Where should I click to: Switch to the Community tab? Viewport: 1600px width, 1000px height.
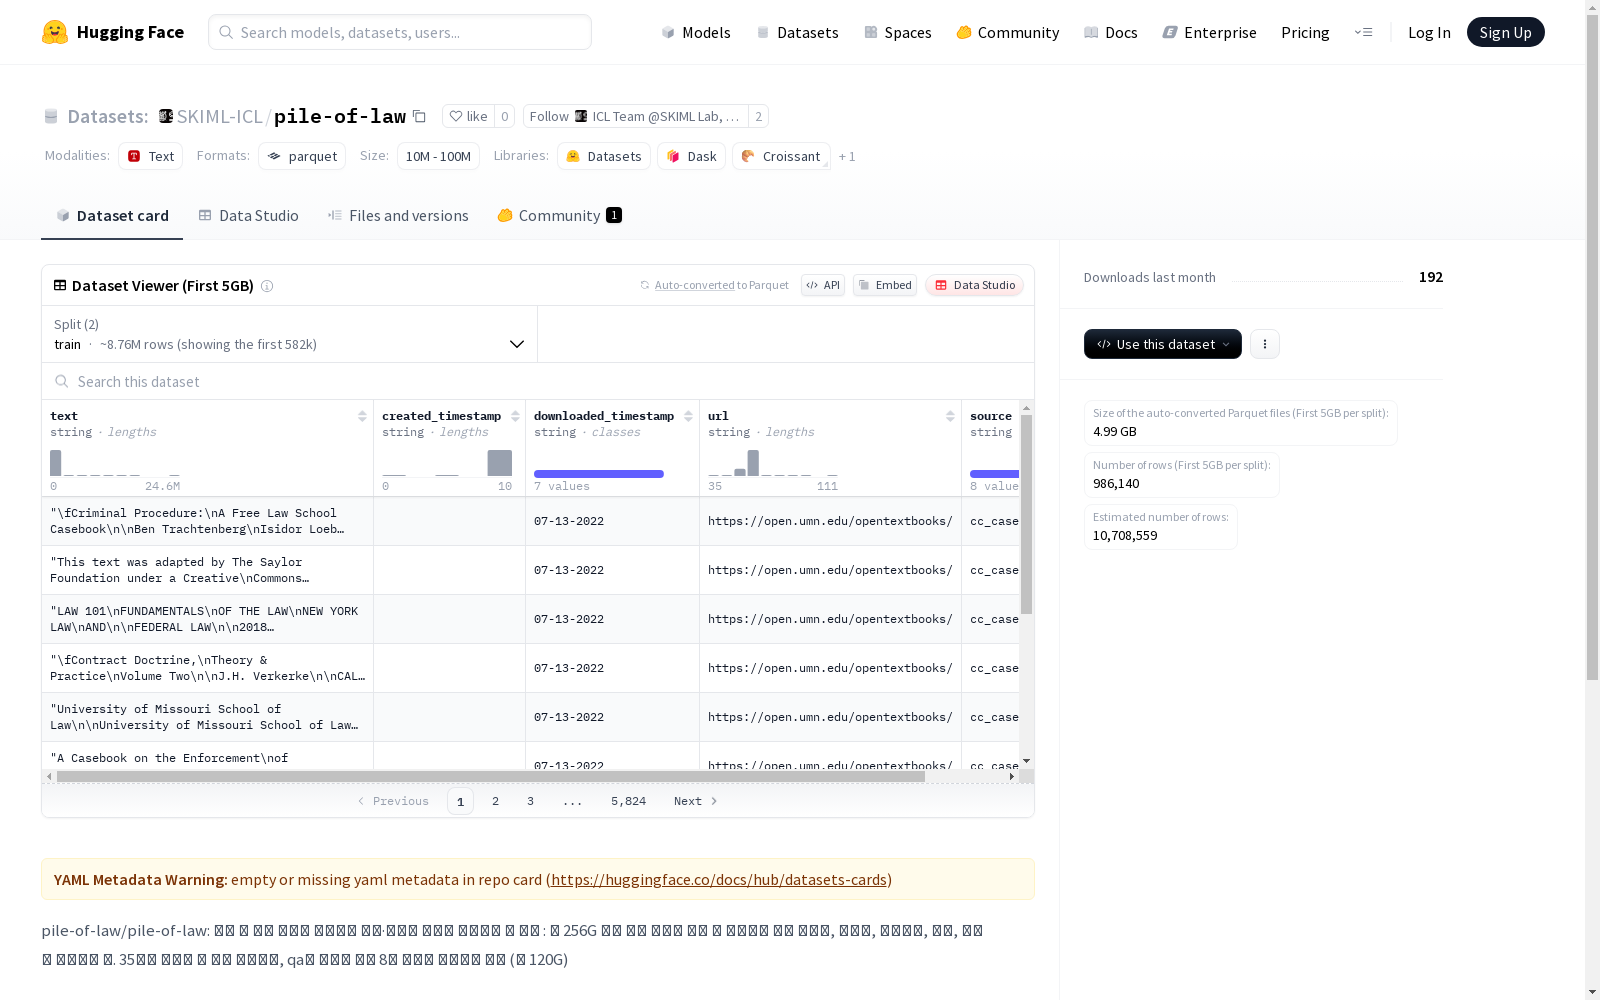(x=560, y=216)
